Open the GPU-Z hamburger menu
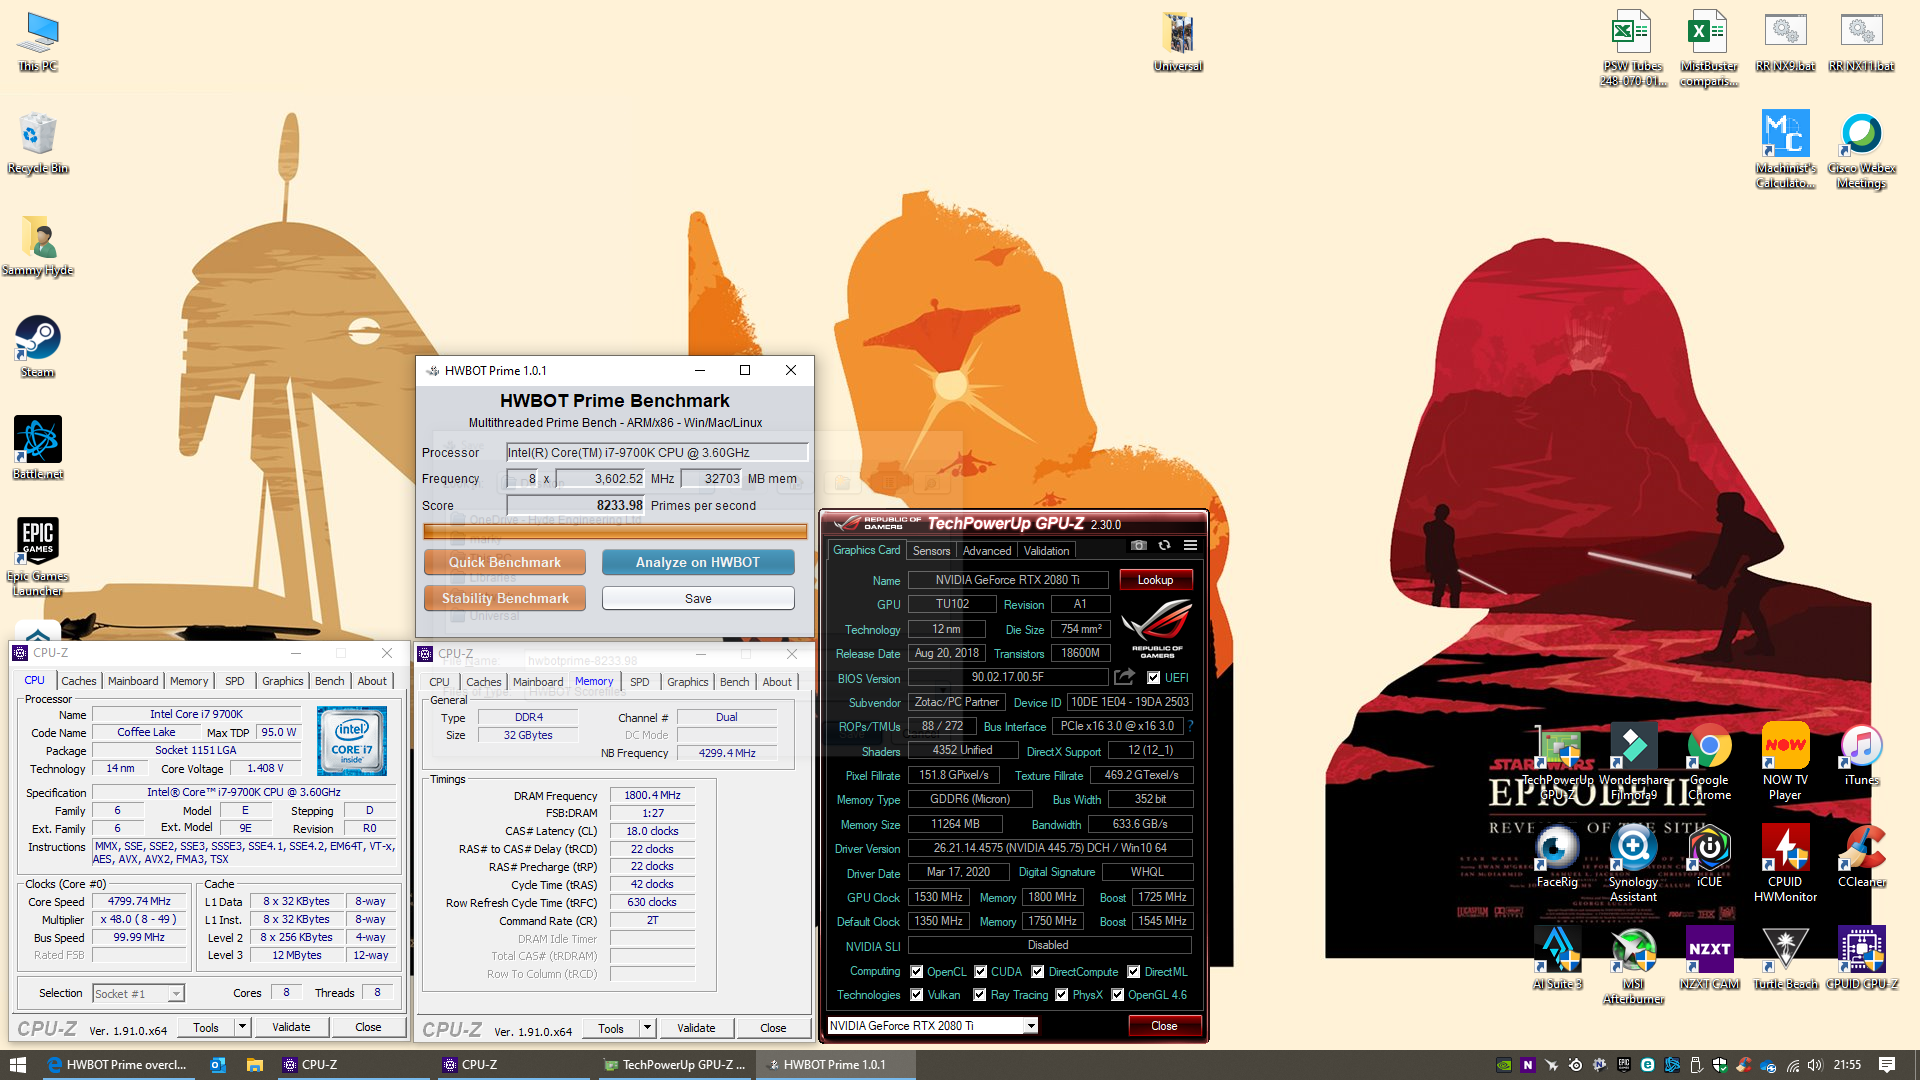The width and height of the screenshot is (1920, 1080). click(1190, 546)
